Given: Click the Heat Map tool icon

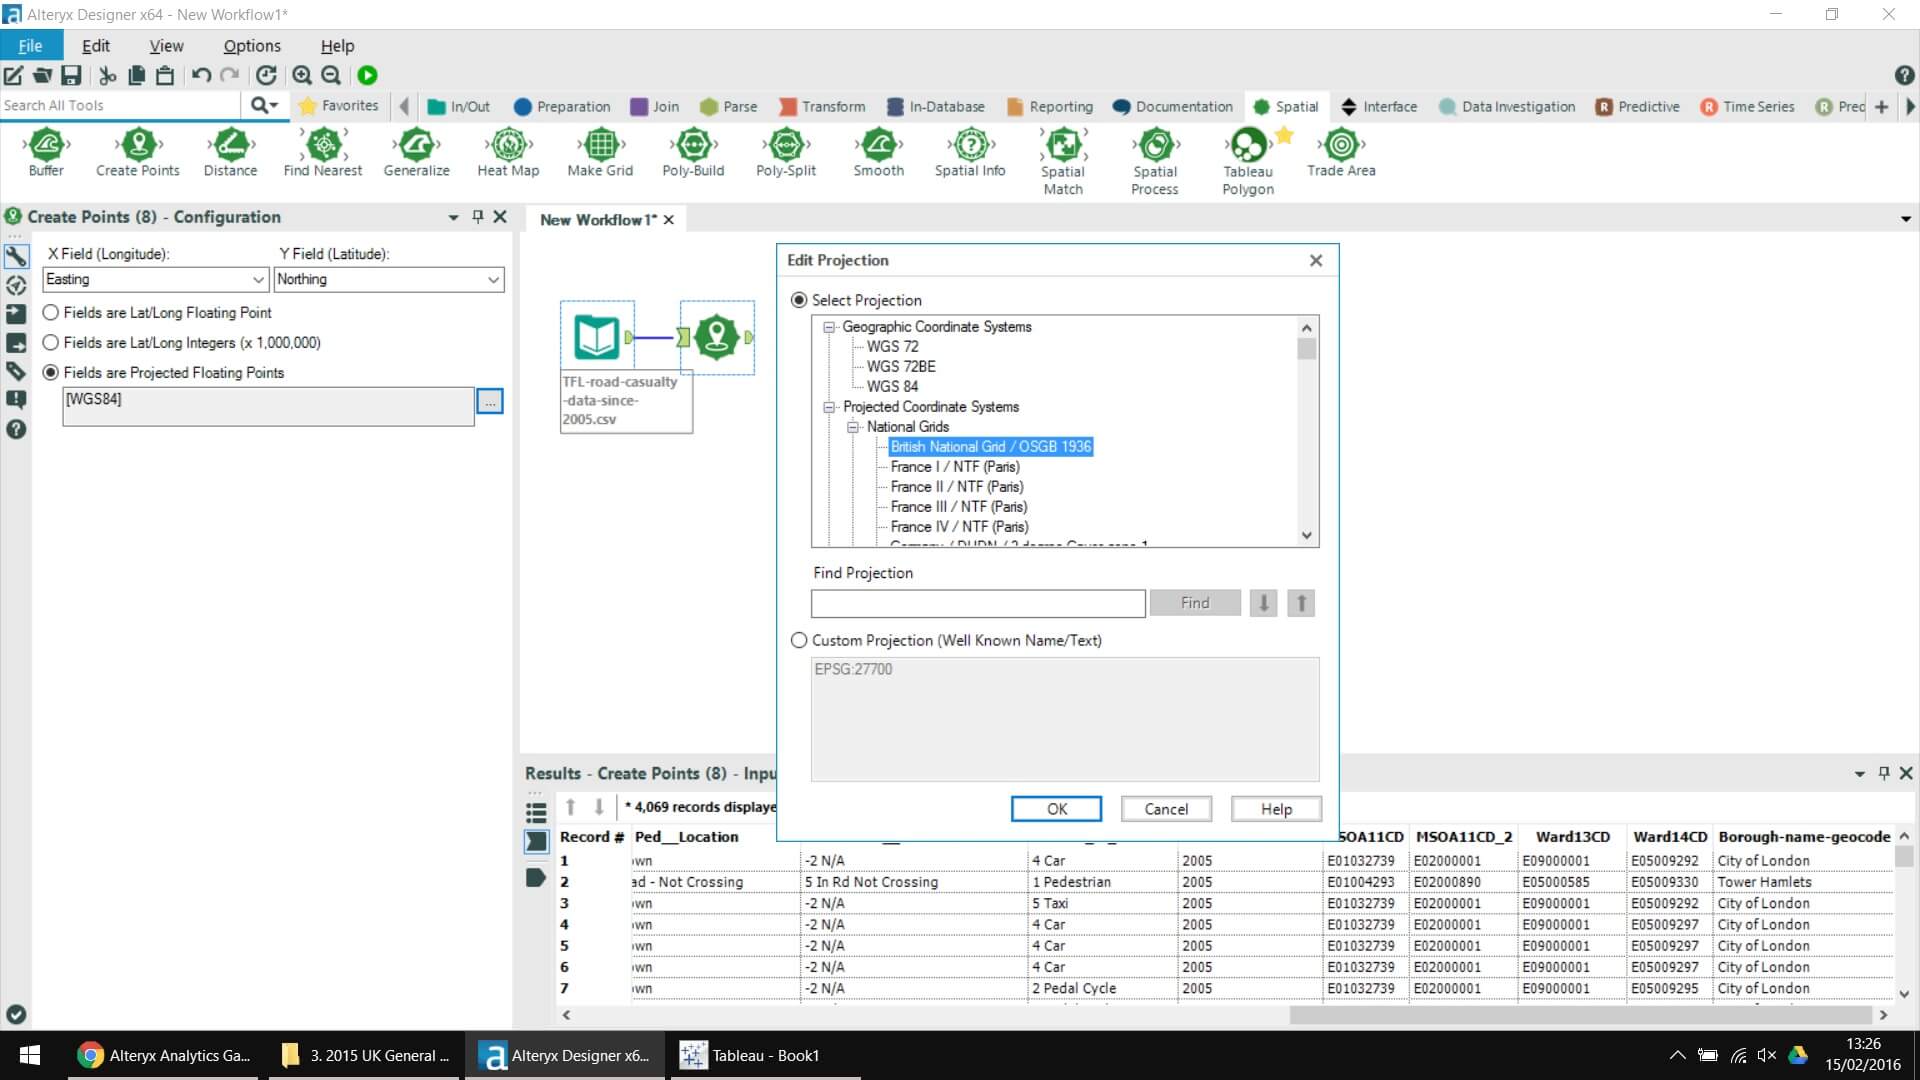Looking at the screenshot, I should pos(508,146).
